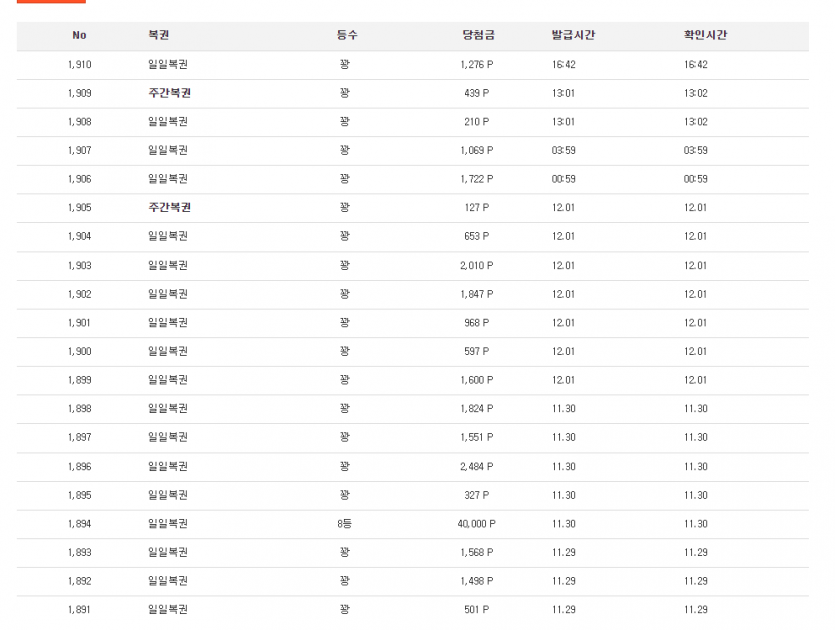Click the 2,010 P prize amount
Image resolution: width=835 pixels, height=630 pixels.
tap(477, 265)
